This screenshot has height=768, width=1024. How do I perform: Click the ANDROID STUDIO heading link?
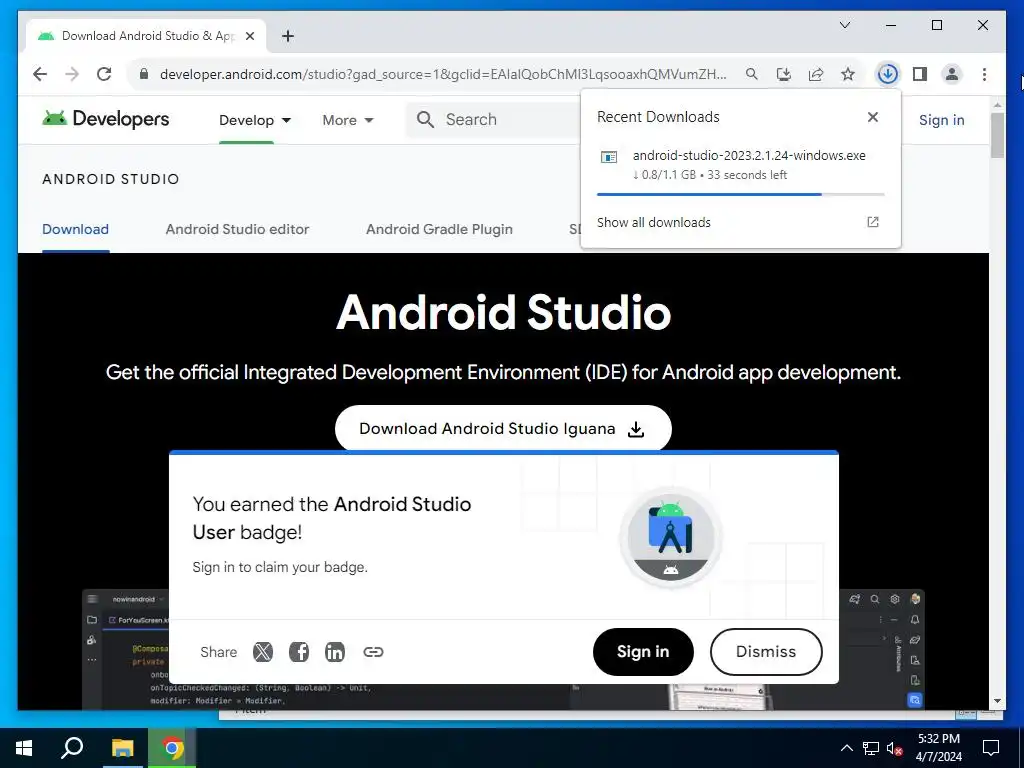(x=110, y=179)
